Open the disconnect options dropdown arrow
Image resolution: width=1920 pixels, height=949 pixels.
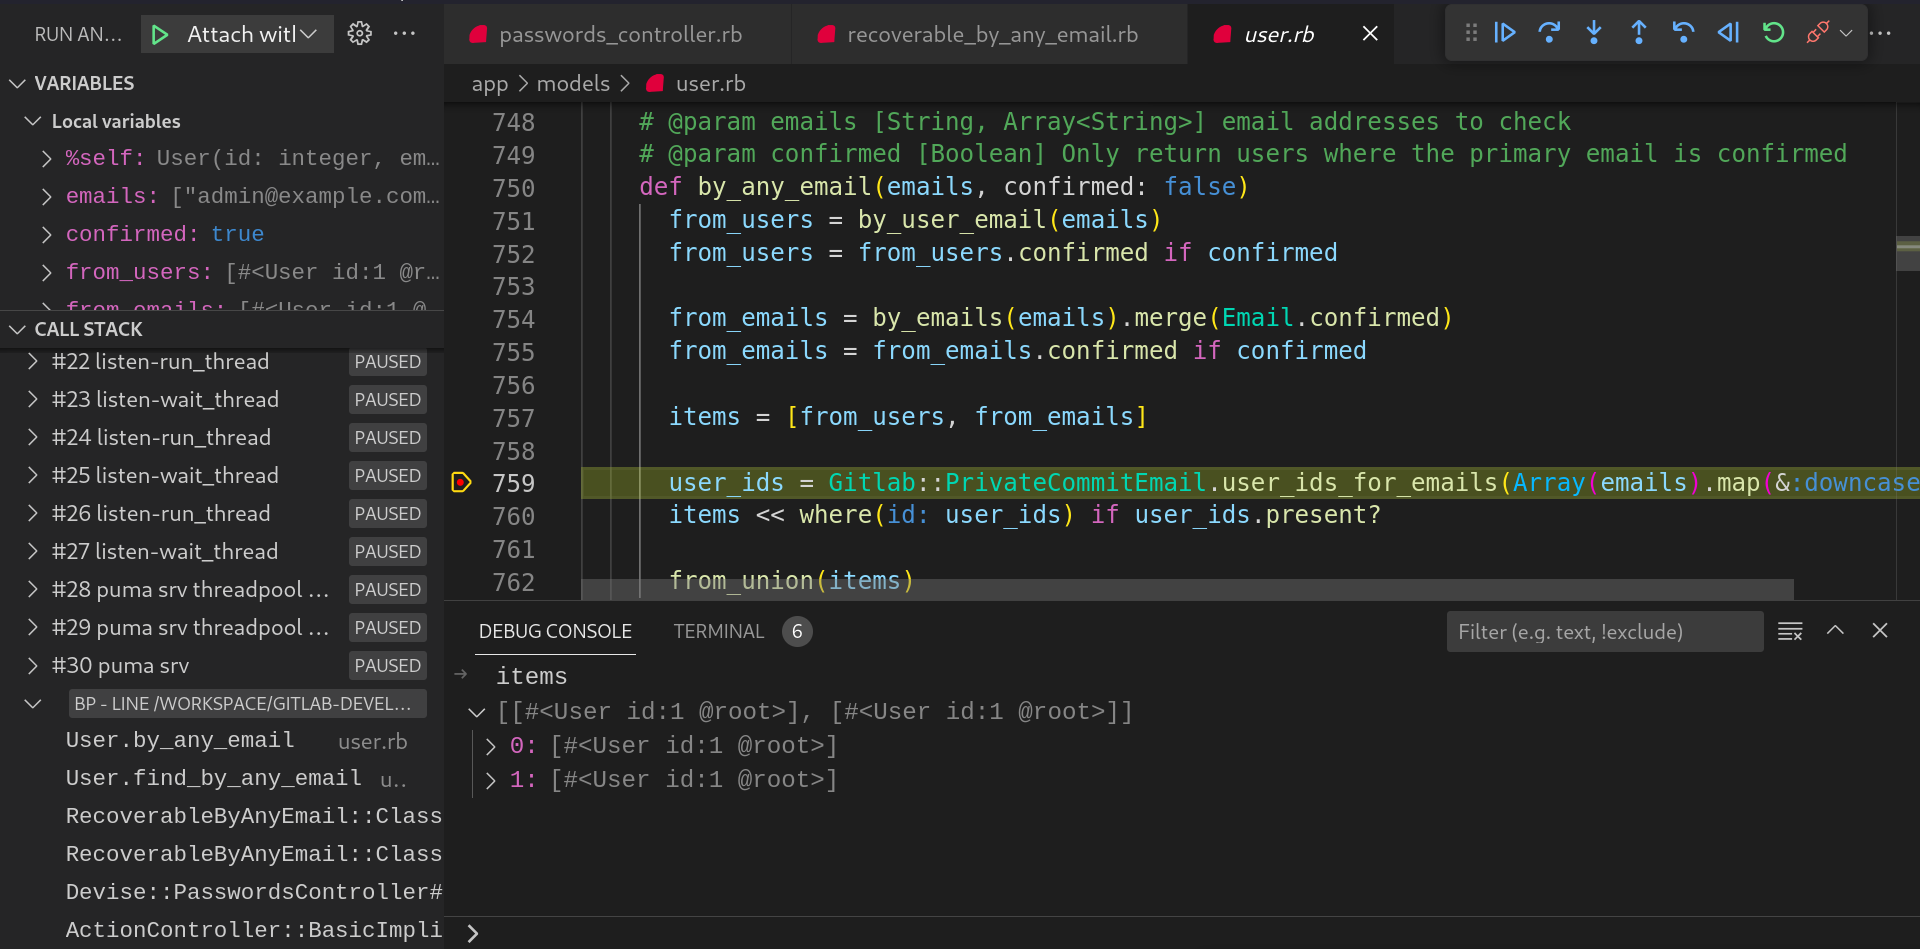(x=1846, y=33)
